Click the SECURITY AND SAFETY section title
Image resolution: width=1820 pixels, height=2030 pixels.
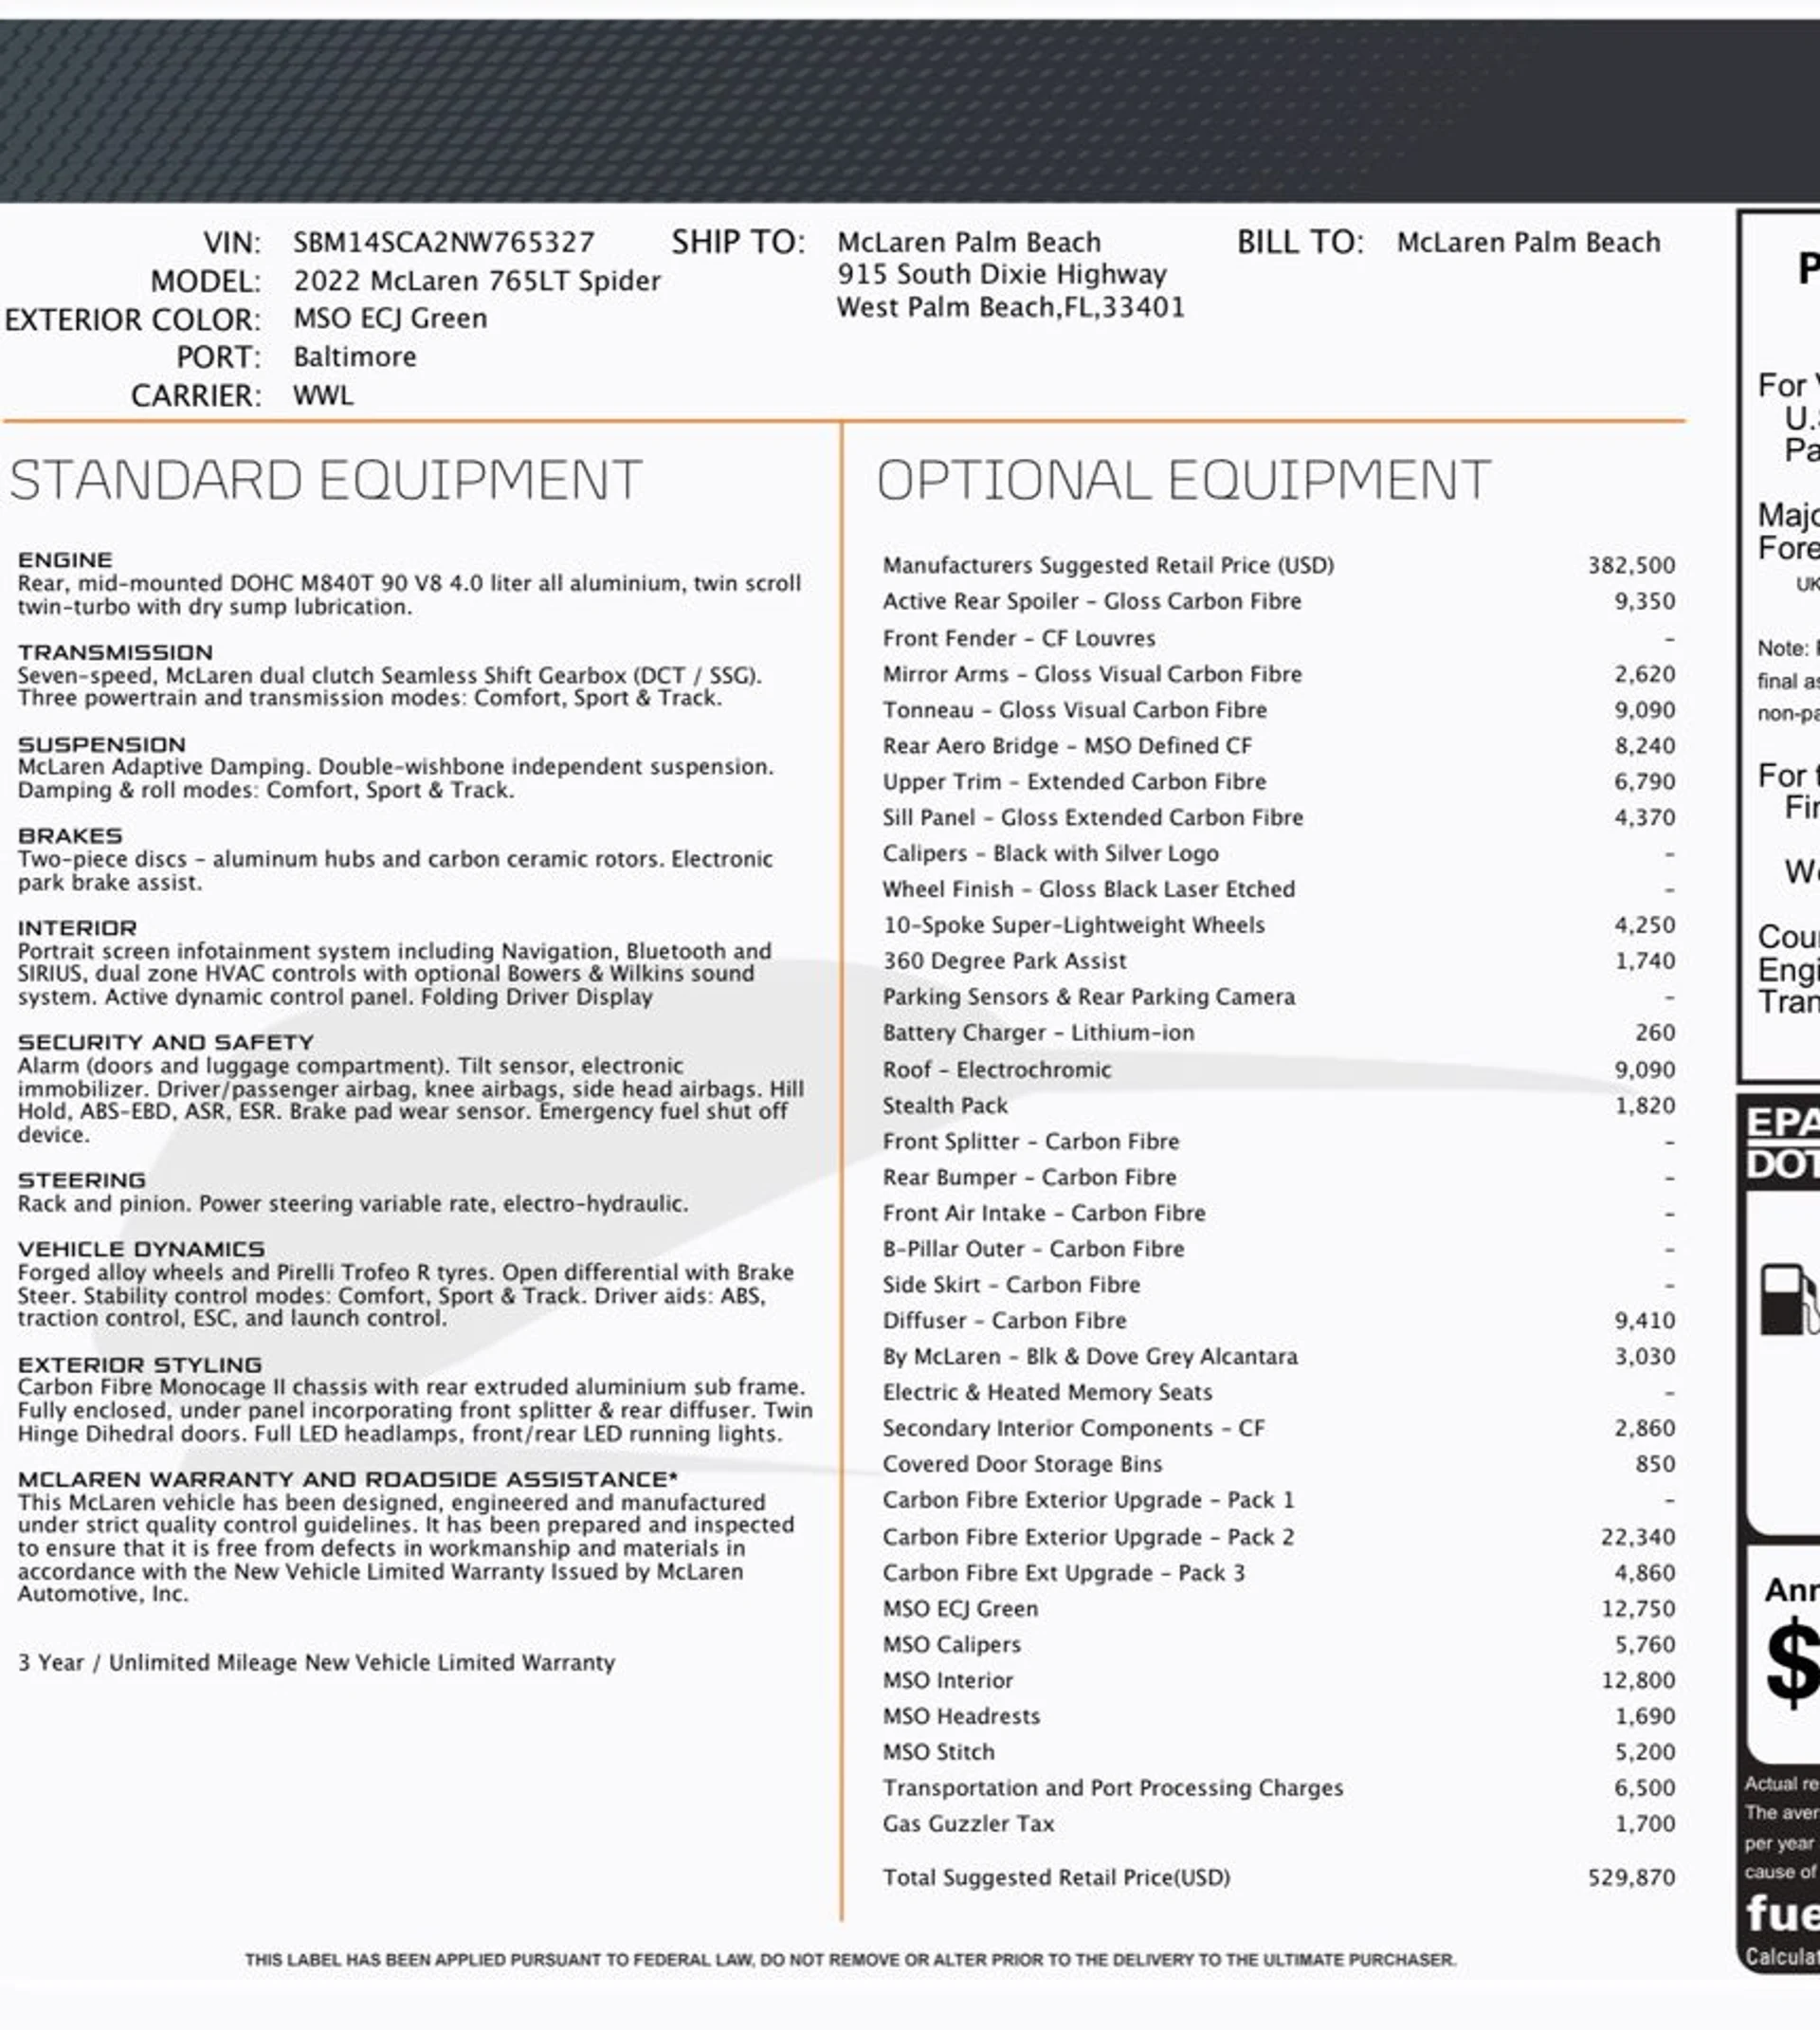pyautogui.click(x=165, y=1042)
